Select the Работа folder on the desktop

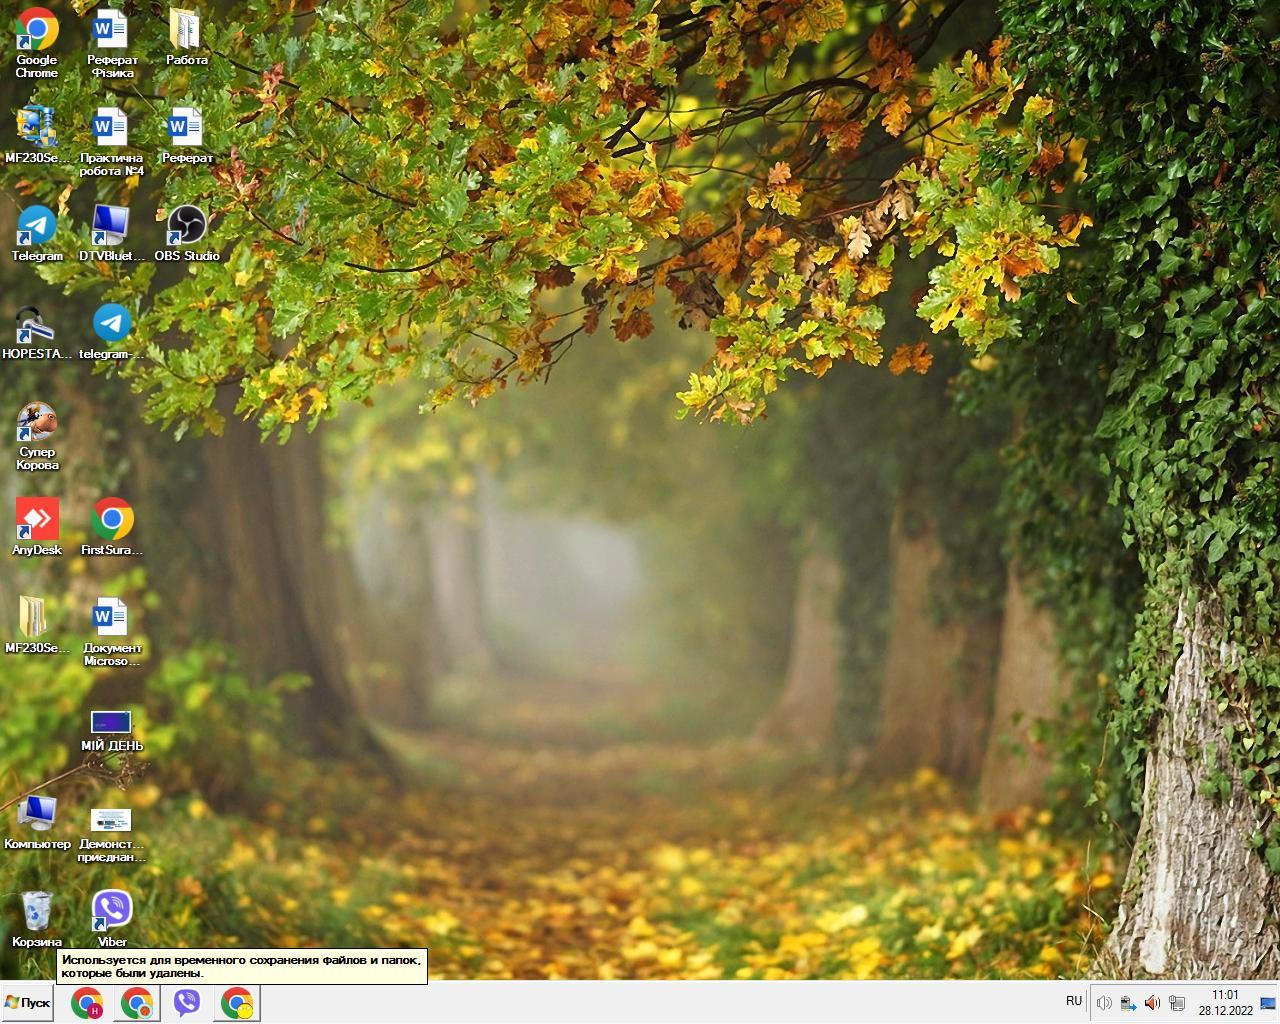point(187,38)
